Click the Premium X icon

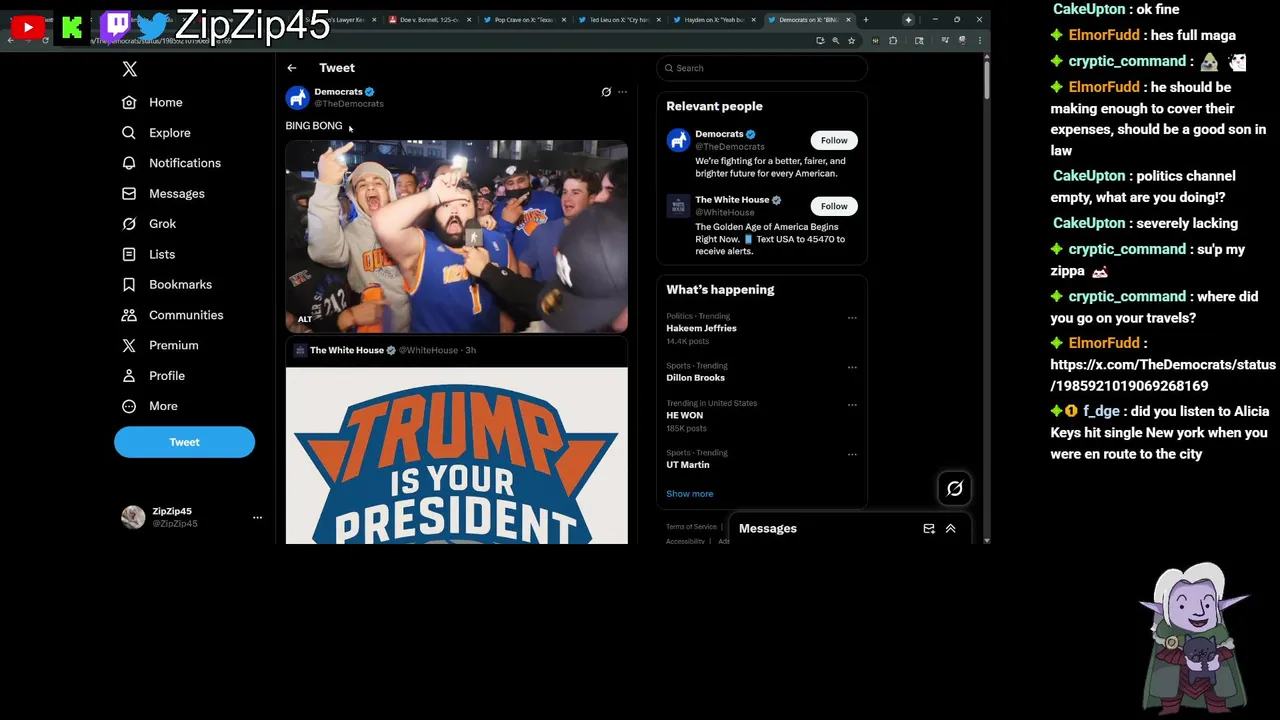129,345
